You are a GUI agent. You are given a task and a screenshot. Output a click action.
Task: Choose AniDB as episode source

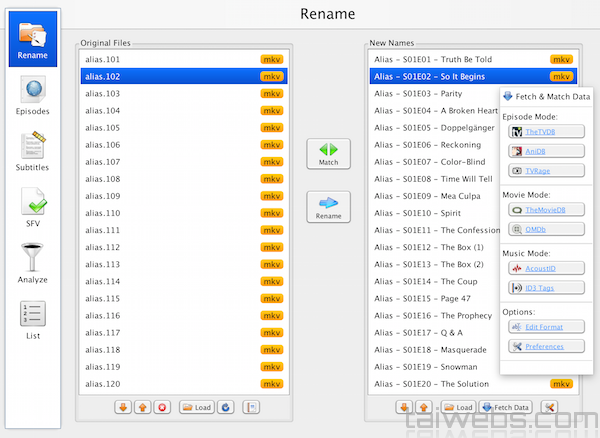[x=537, y=151]
